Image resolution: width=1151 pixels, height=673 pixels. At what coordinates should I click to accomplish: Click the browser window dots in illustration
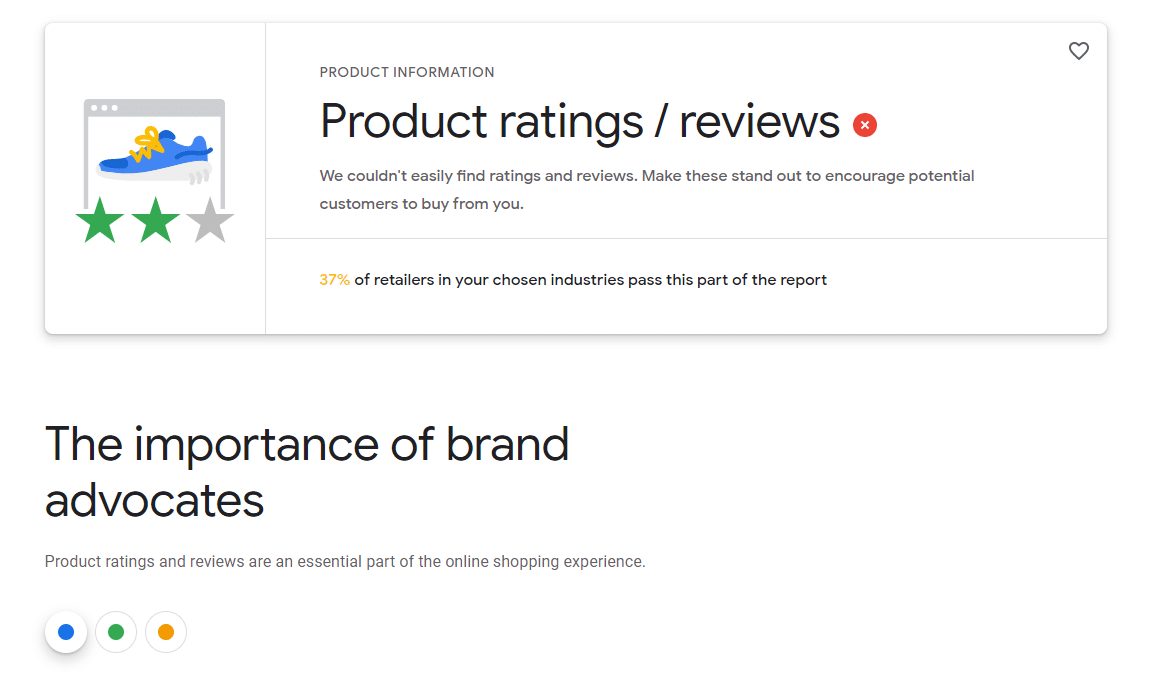click(x=104, y=107)
